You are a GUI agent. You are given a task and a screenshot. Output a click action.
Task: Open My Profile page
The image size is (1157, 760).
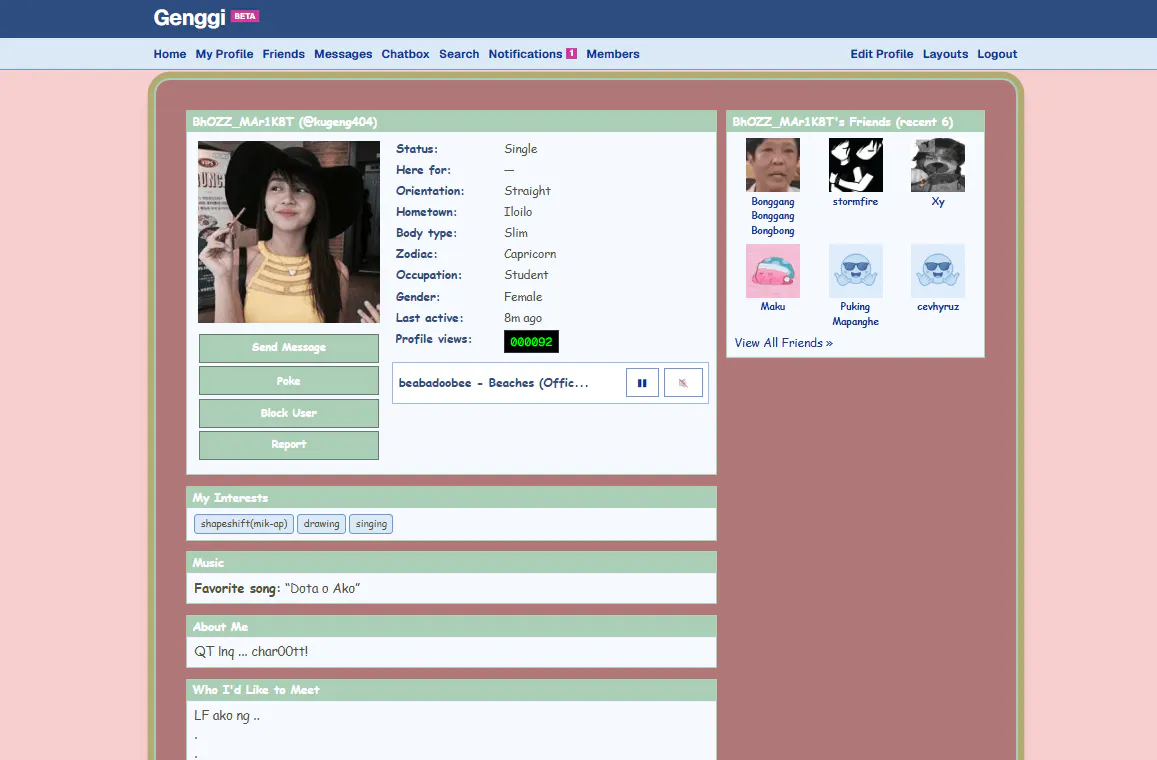(224, 54)
